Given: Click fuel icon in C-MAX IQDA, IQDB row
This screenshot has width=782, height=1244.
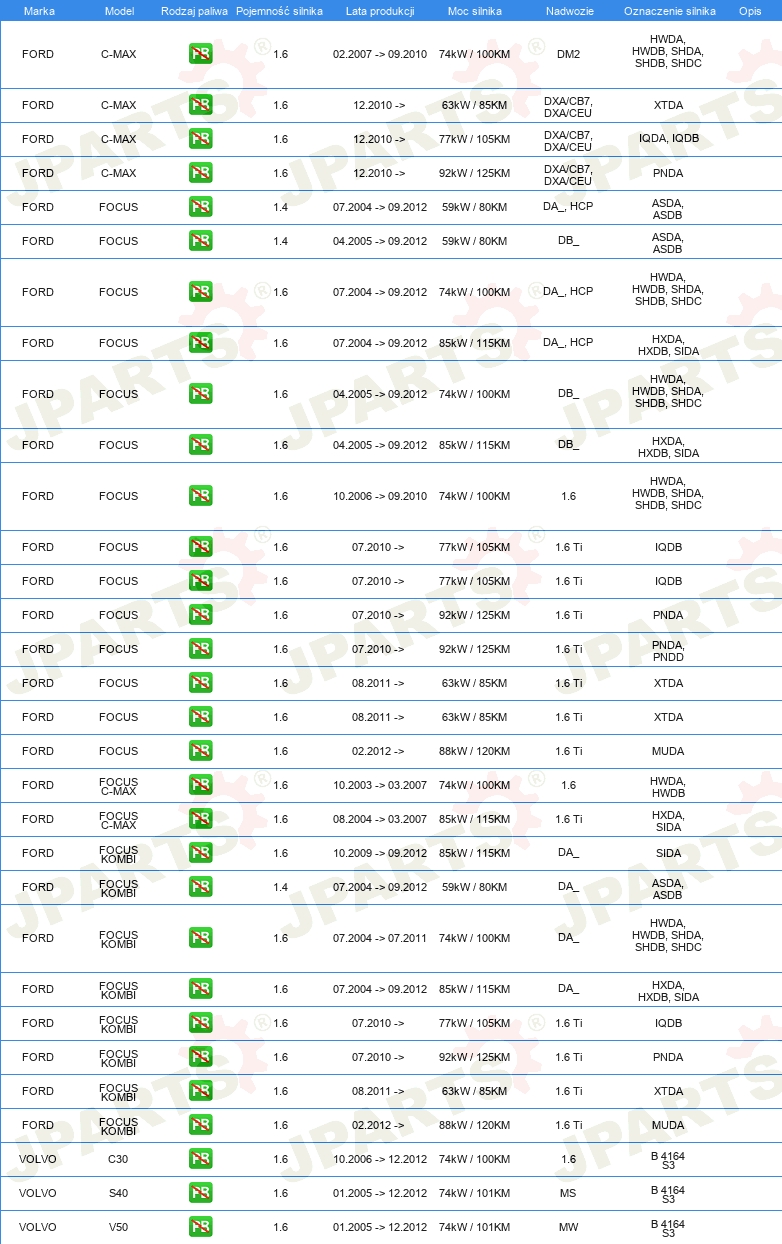Looking at the screenshot, I should tap(200, 139).
